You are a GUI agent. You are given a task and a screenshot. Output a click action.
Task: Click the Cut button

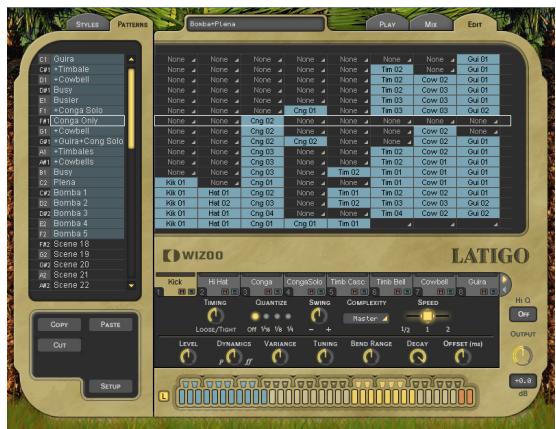pyautogui.click(x=59, y=345)
